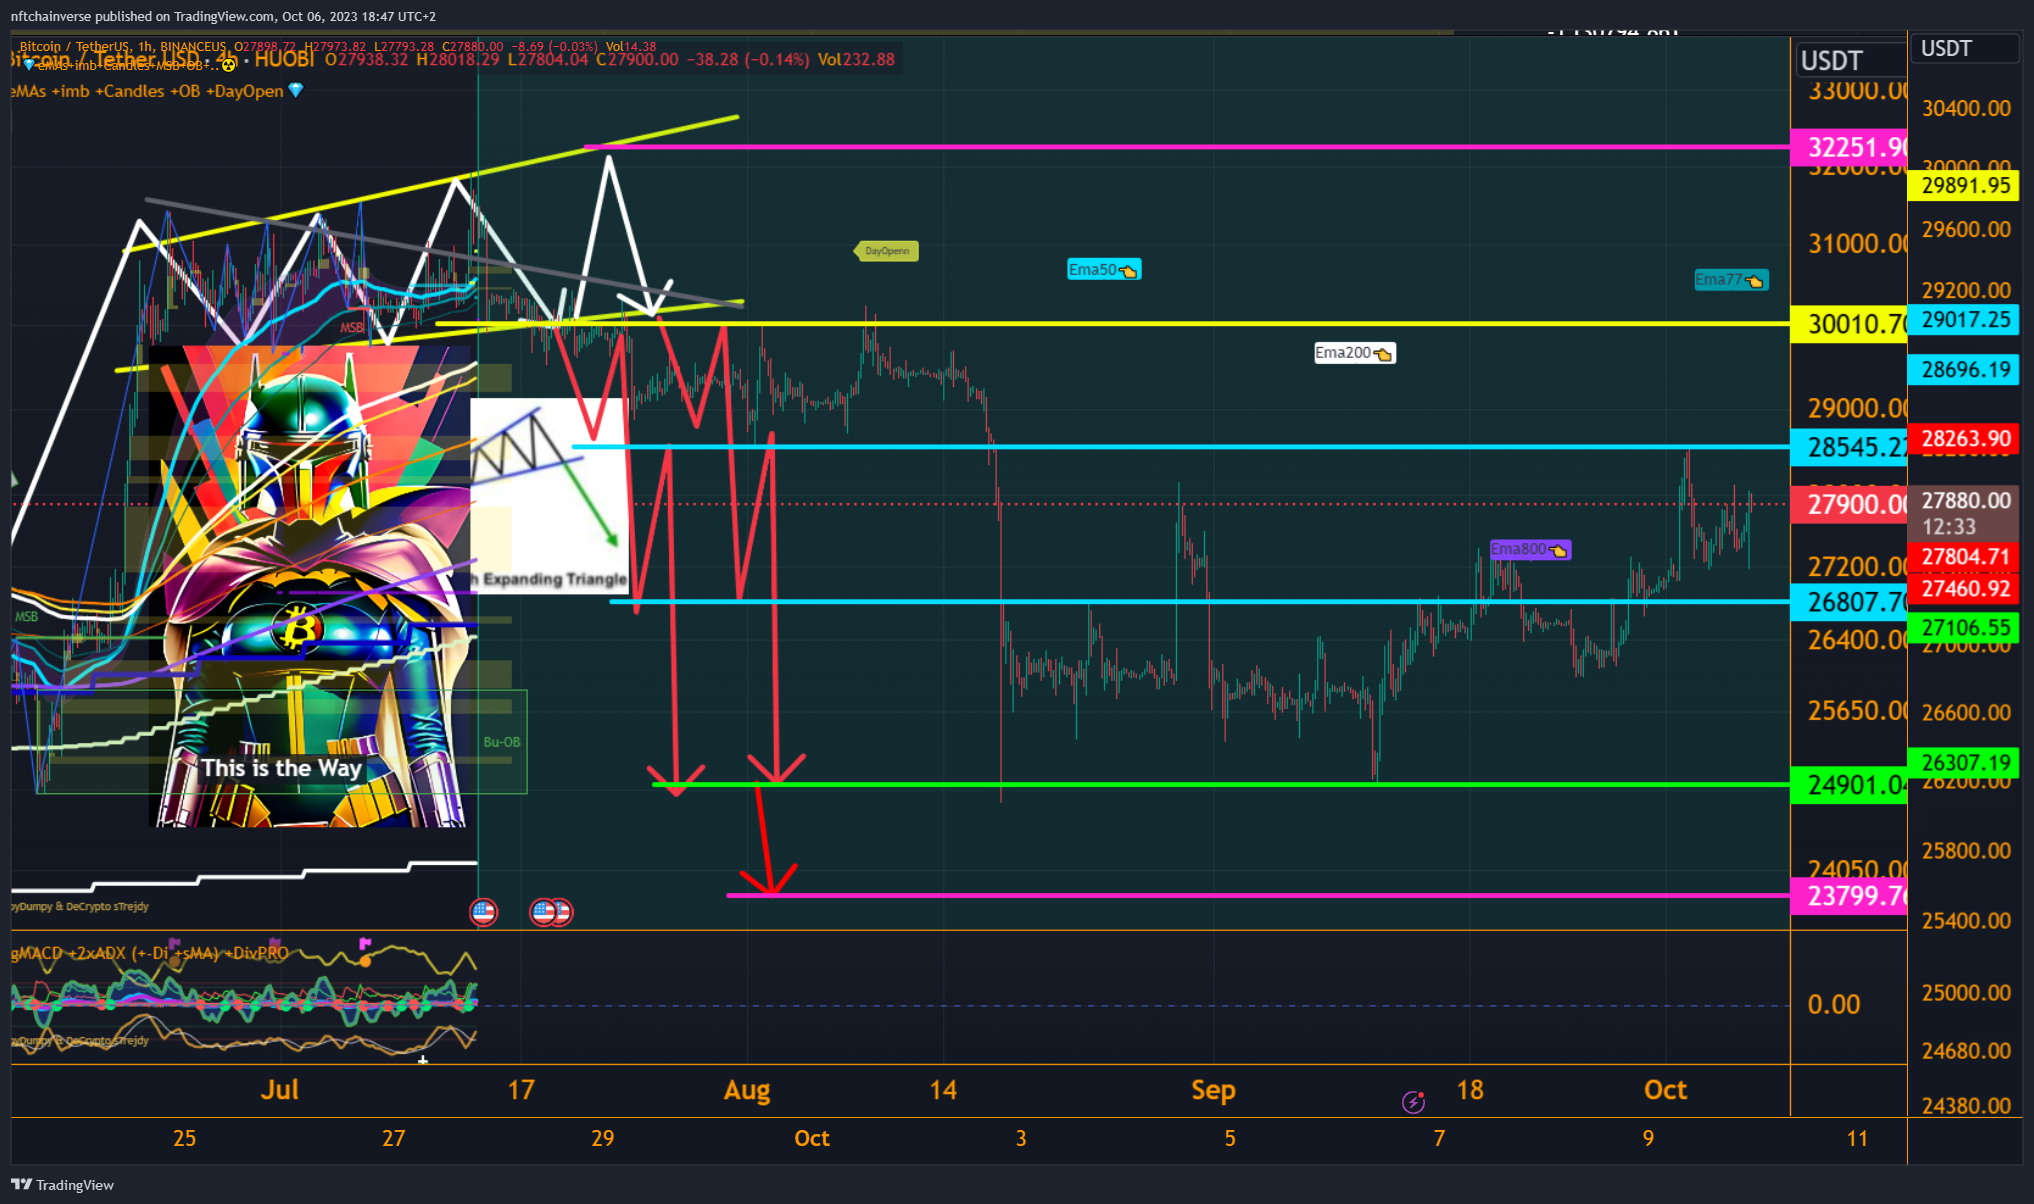This screenshot has width=2034, height=1204.
Task: Click the 18 date label on the time axis
Action: tap(1469, 1089)
